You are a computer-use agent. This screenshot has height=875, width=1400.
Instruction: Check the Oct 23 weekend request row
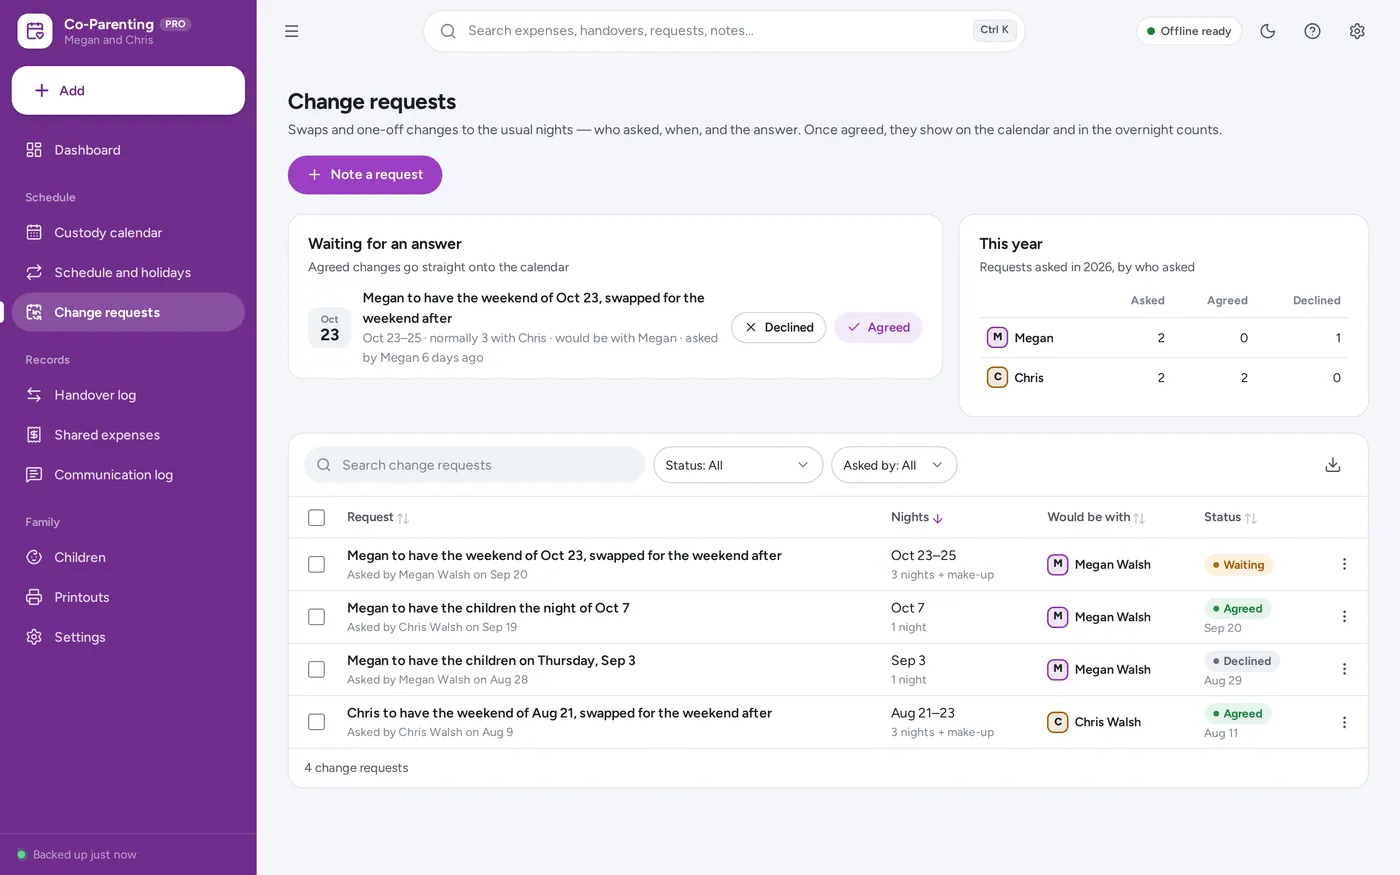[316, 564]
